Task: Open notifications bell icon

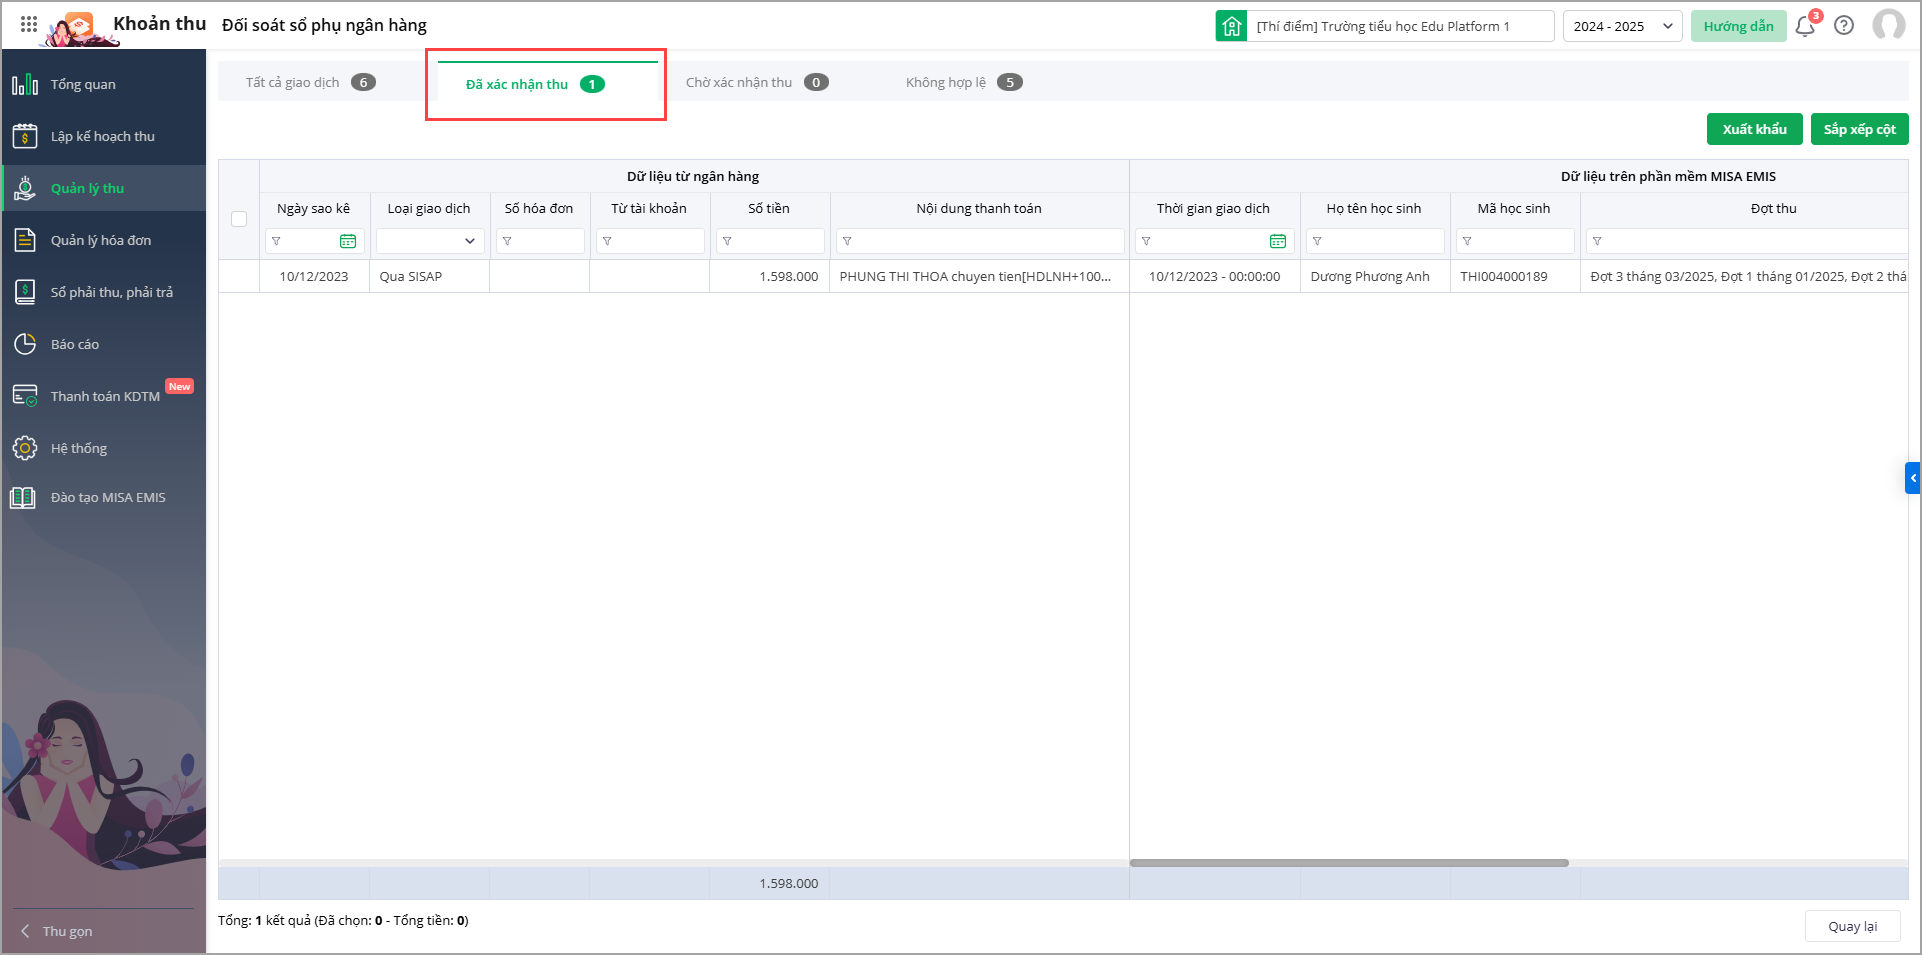Action: (1805, 26)
